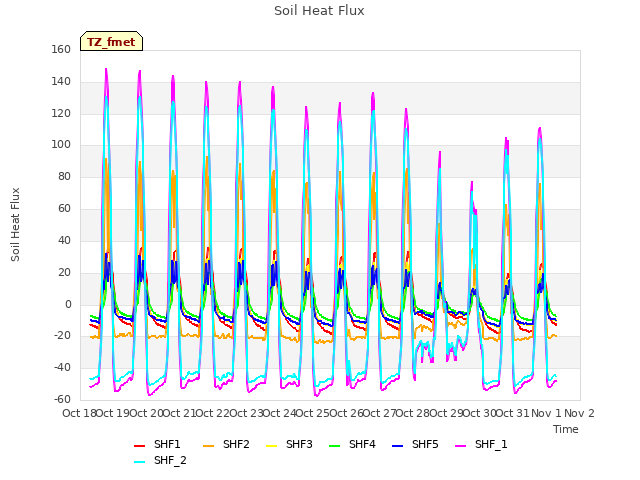Select the SHF3 legend label

pos(299,444)
